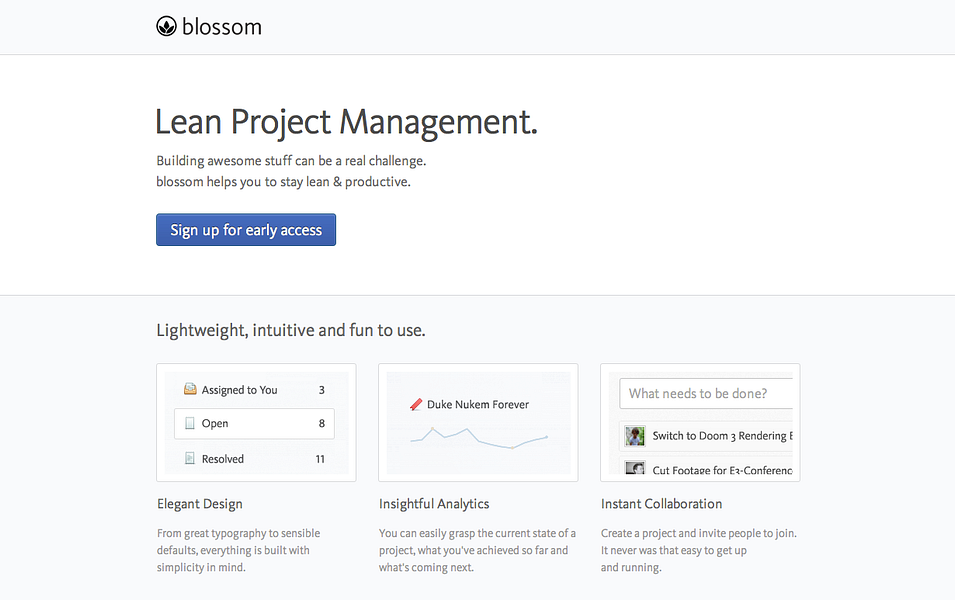Click the blossom wordmark text
955x600 pixels.
tap(221, 27)
